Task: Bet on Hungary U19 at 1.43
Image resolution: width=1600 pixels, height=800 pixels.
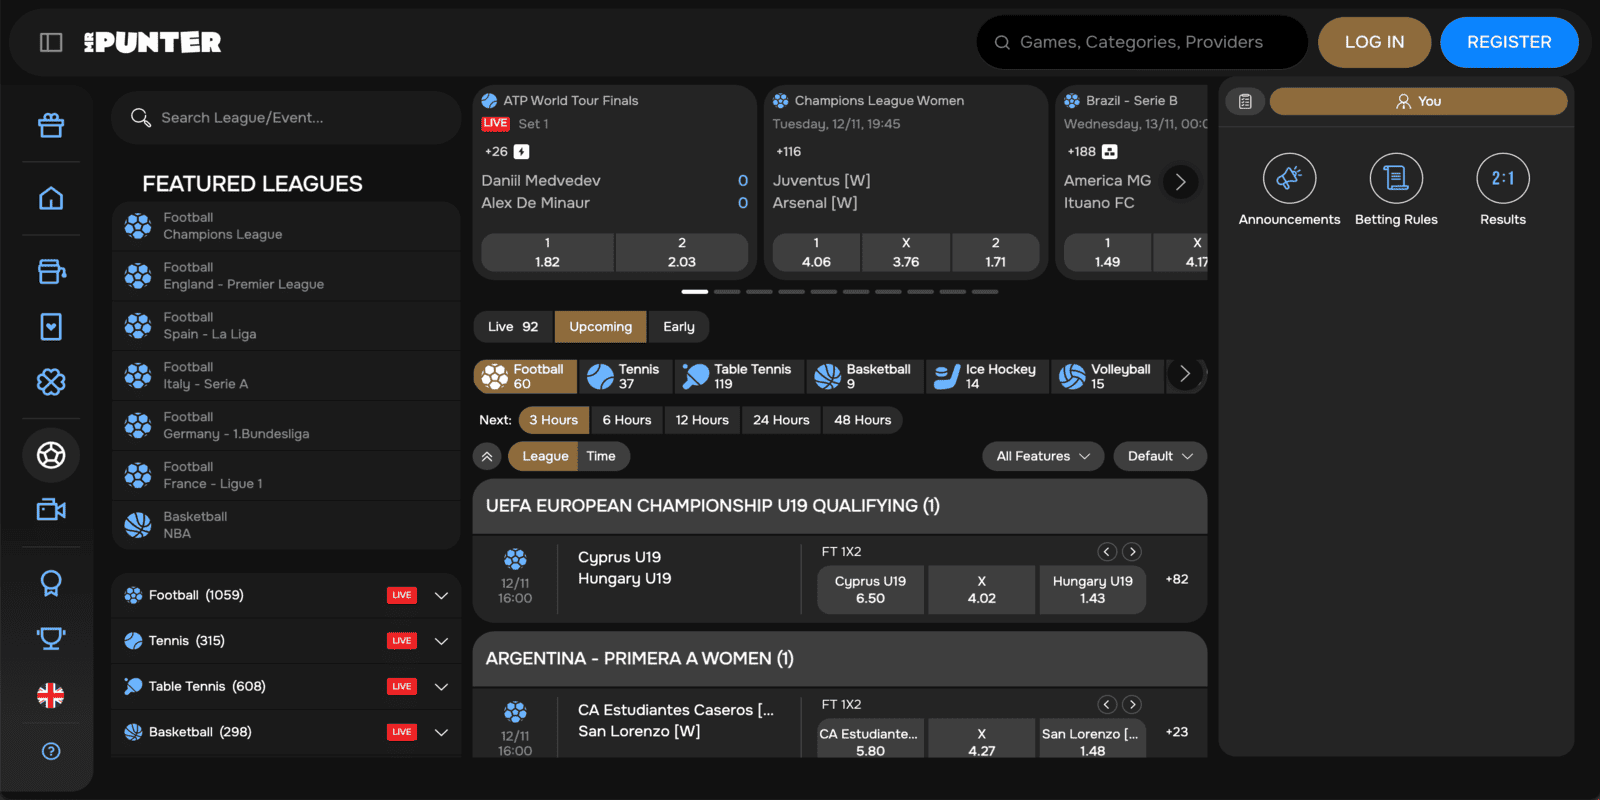Action: (1092, 589)
